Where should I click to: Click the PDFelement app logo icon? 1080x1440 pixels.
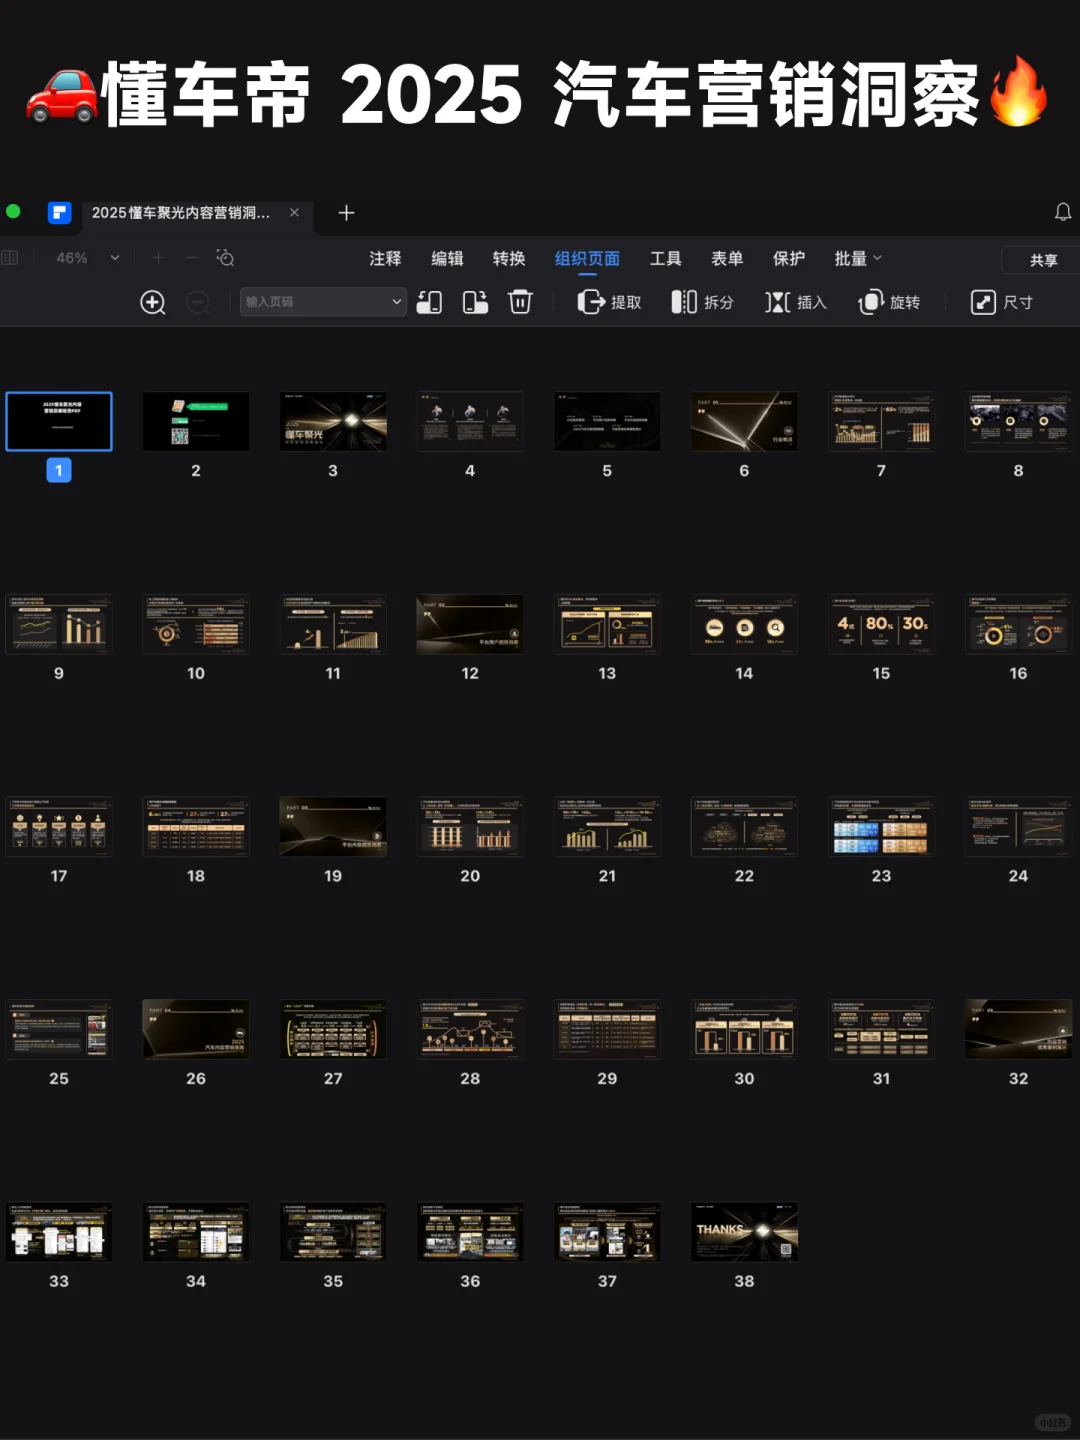tap(59, 213)
